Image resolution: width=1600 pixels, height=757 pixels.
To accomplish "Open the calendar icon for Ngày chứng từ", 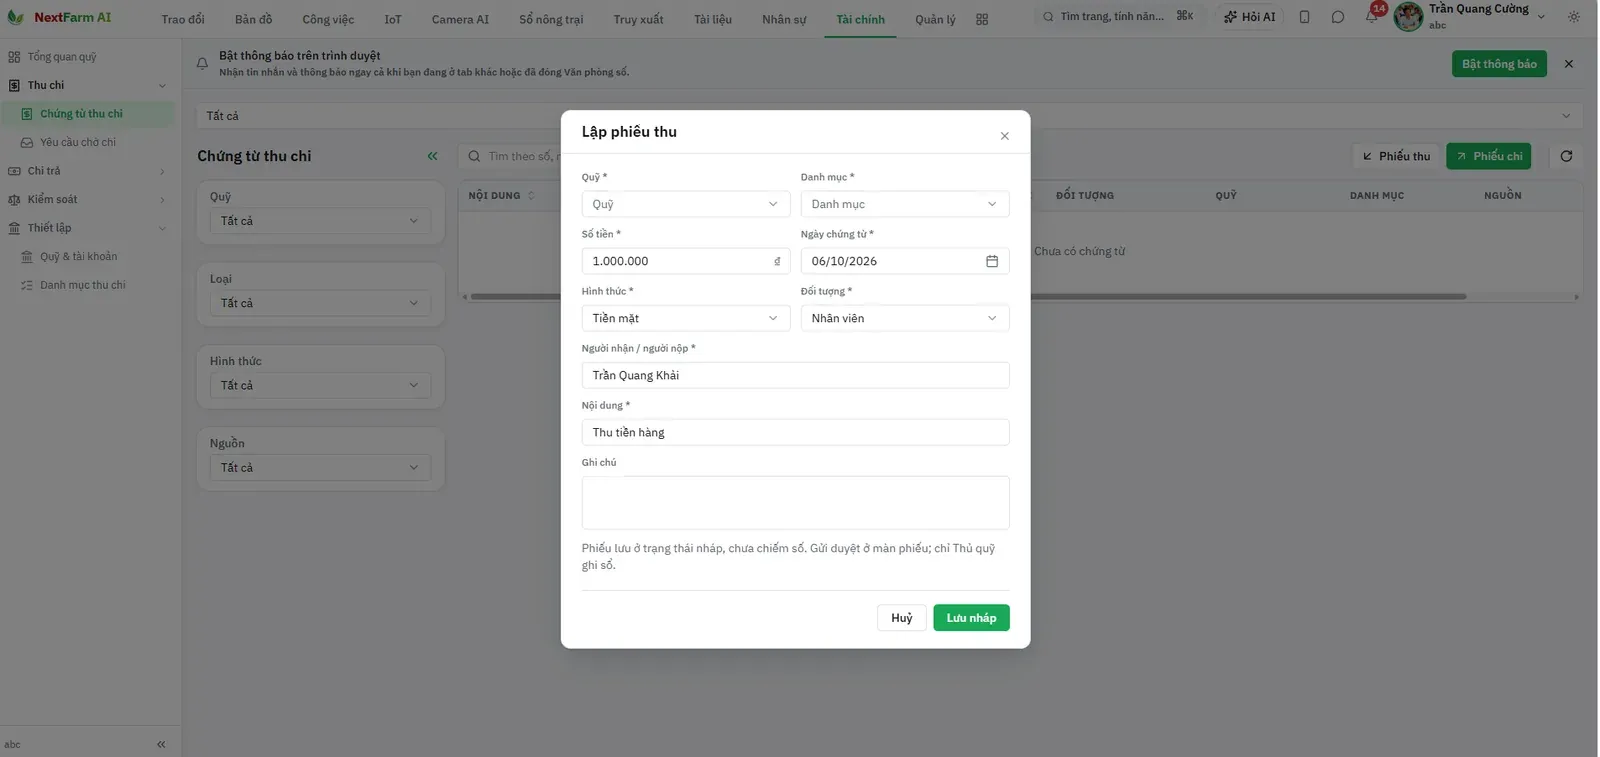I will [x=992, y=261].
